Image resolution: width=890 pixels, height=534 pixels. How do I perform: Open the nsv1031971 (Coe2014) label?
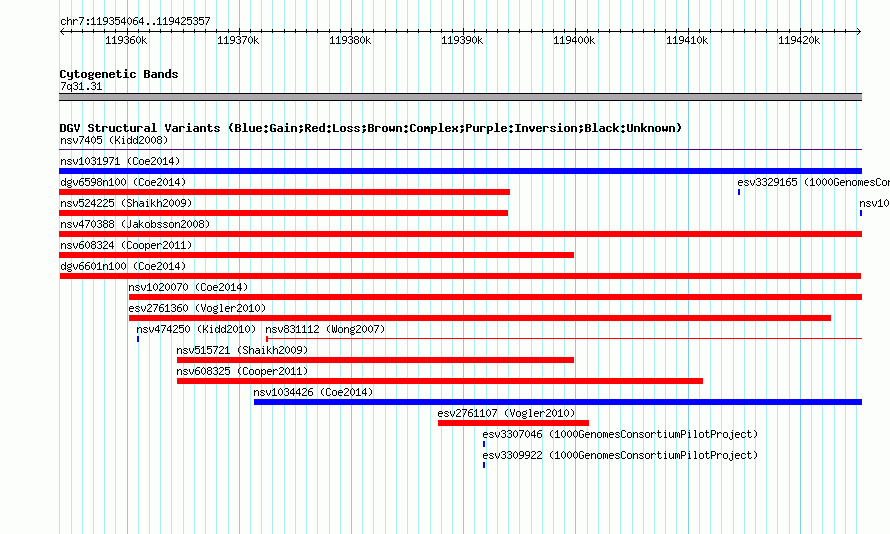(120, 161)
